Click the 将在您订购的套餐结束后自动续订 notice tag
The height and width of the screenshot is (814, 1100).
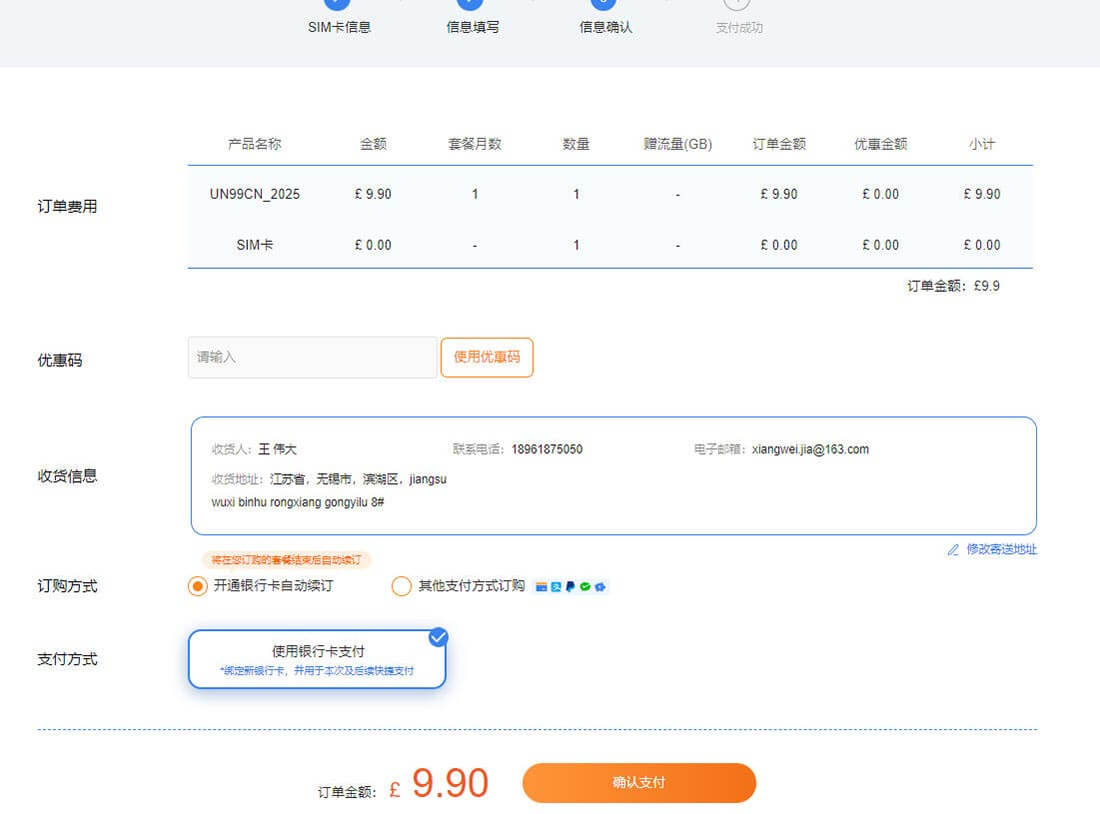[x=286, y=560]
